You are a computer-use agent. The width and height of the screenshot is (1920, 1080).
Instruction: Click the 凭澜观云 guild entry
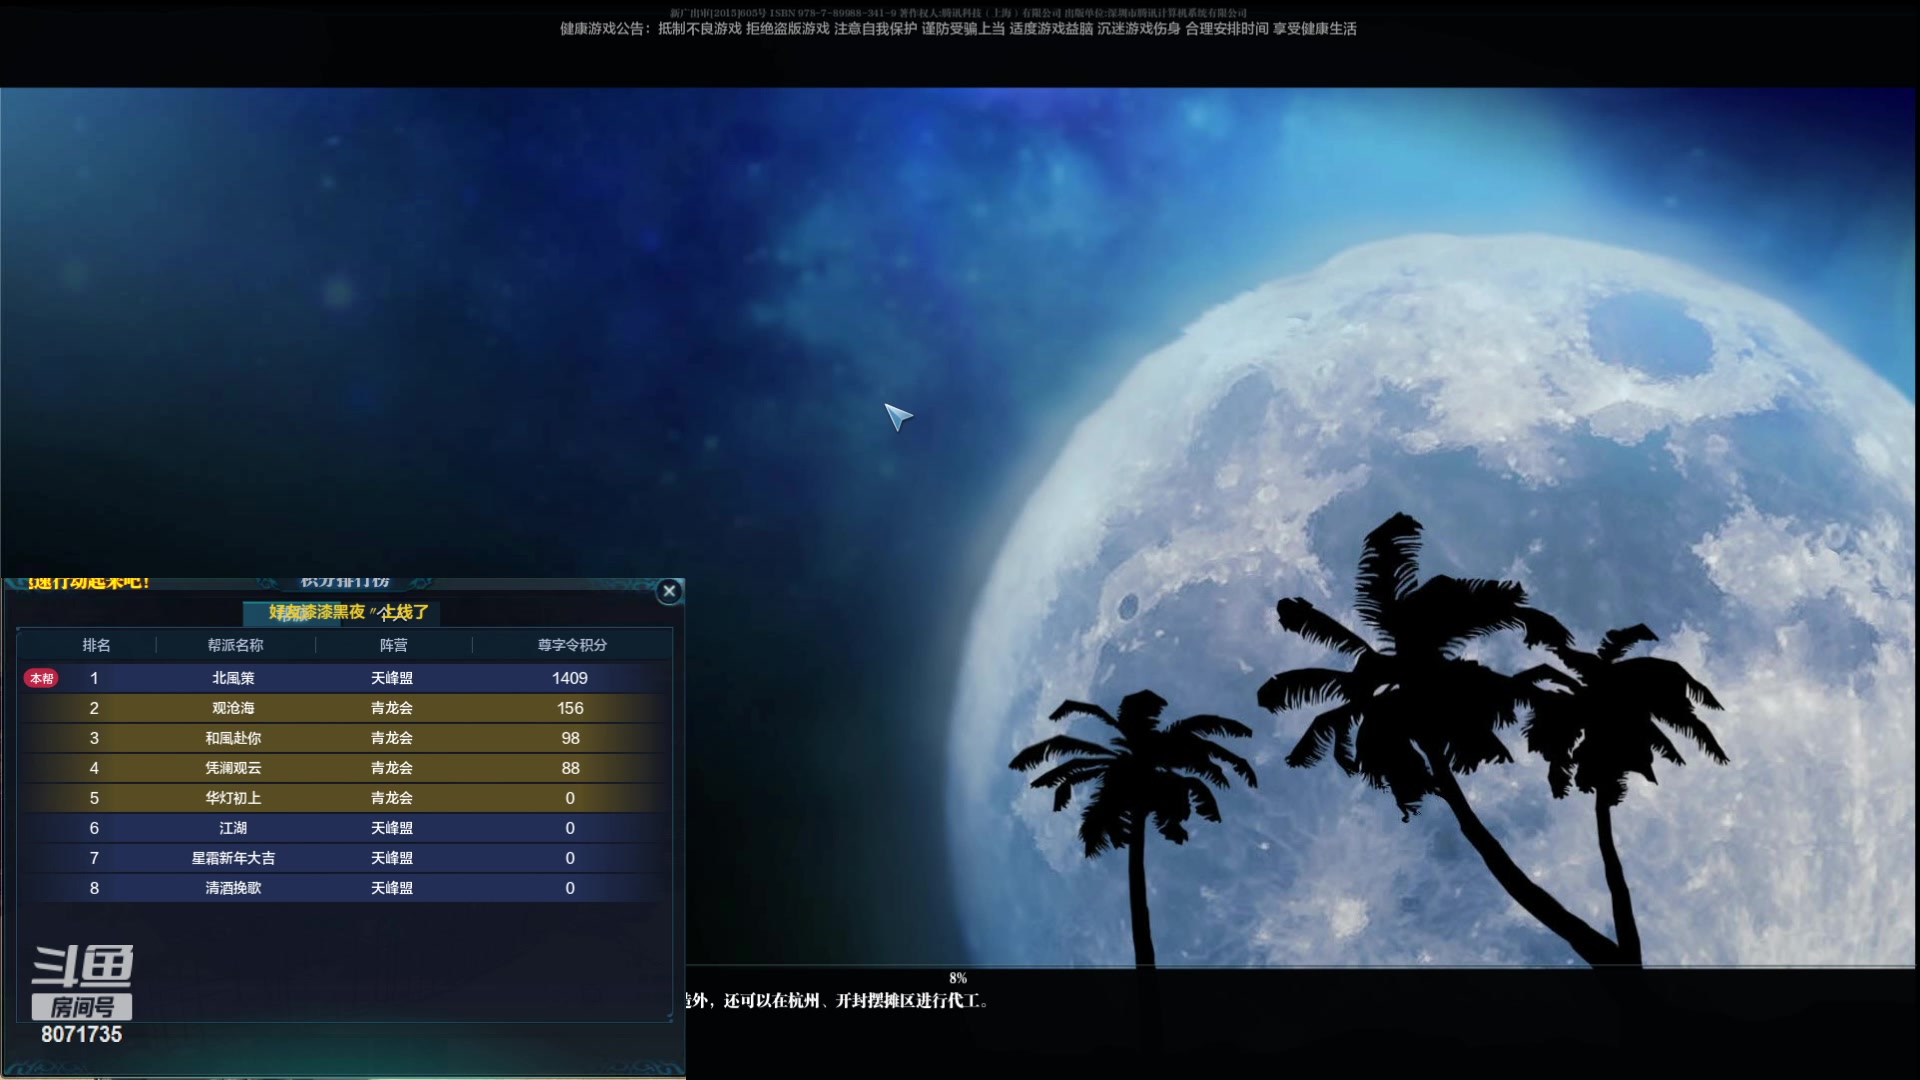pos(233,768)
